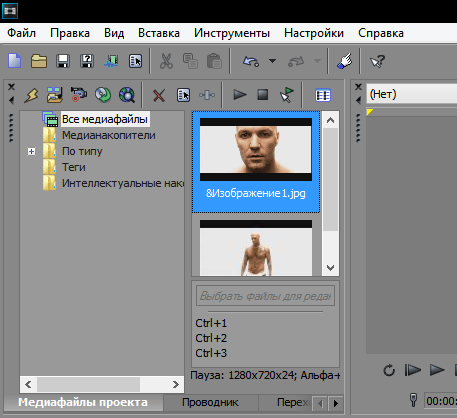Click the Extract Audio from CD icon
Viewport: 457px width, 418px height.
(x=103, y=95)
